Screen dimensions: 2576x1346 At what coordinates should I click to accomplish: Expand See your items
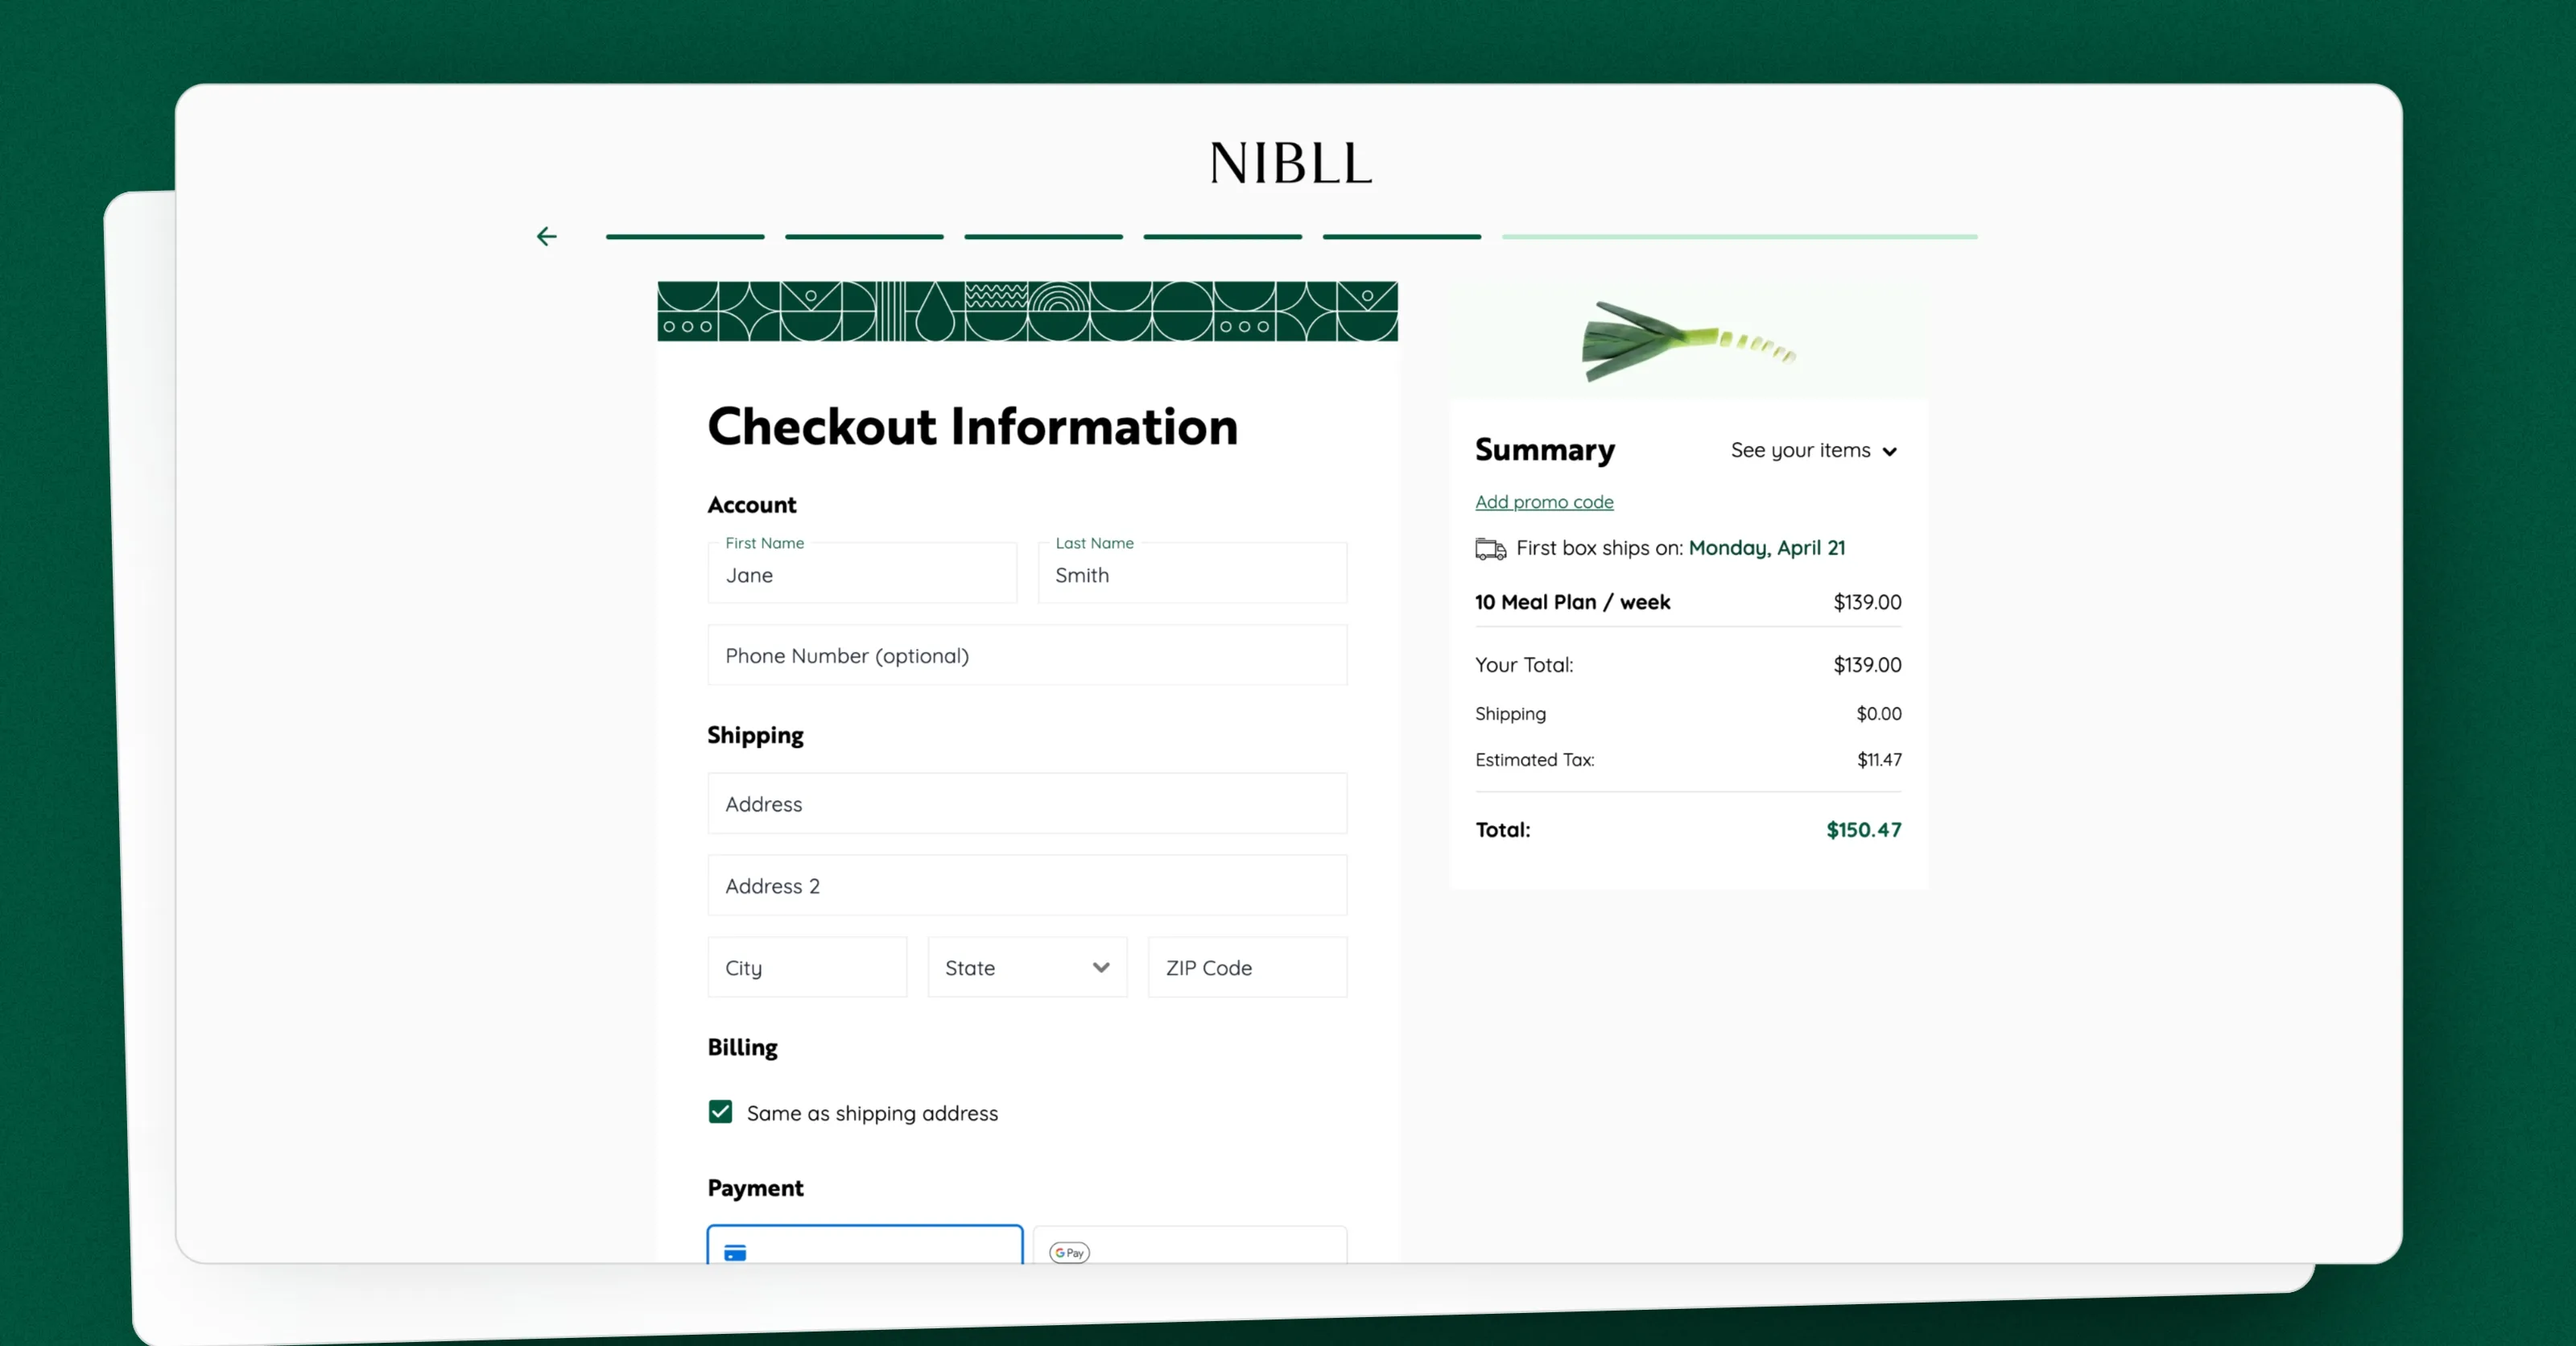coord(1813,451)
